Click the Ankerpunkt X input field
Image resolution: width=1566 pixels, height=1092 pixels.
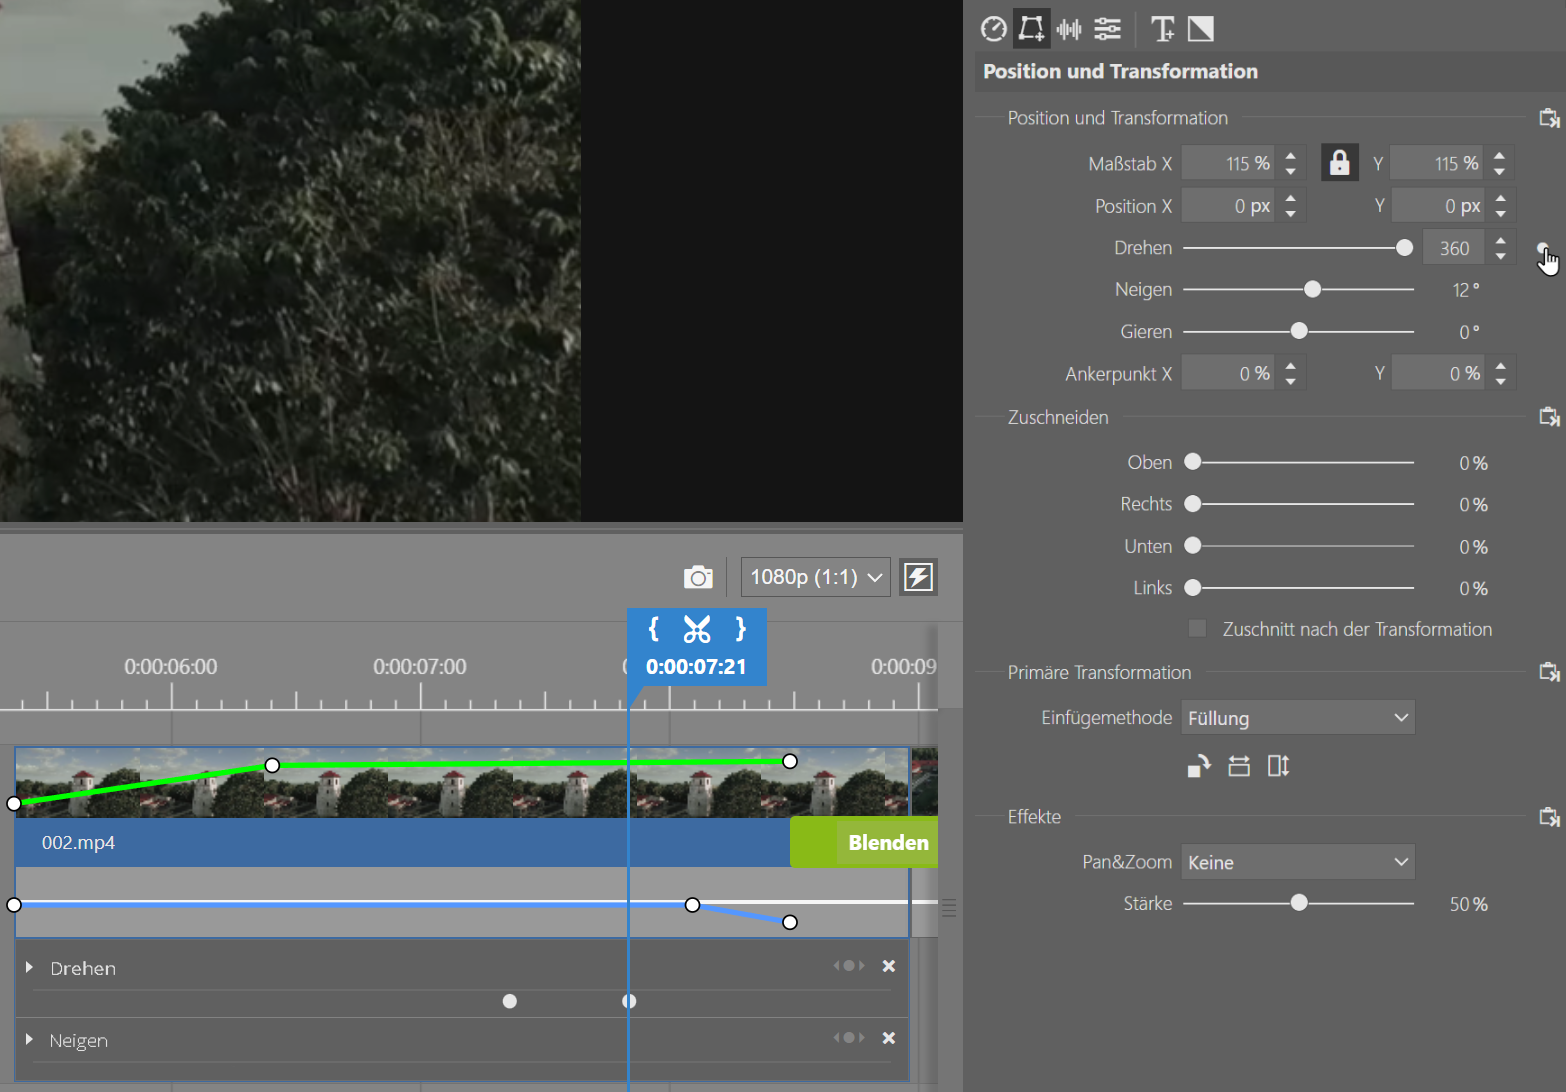click(1228, 373)
